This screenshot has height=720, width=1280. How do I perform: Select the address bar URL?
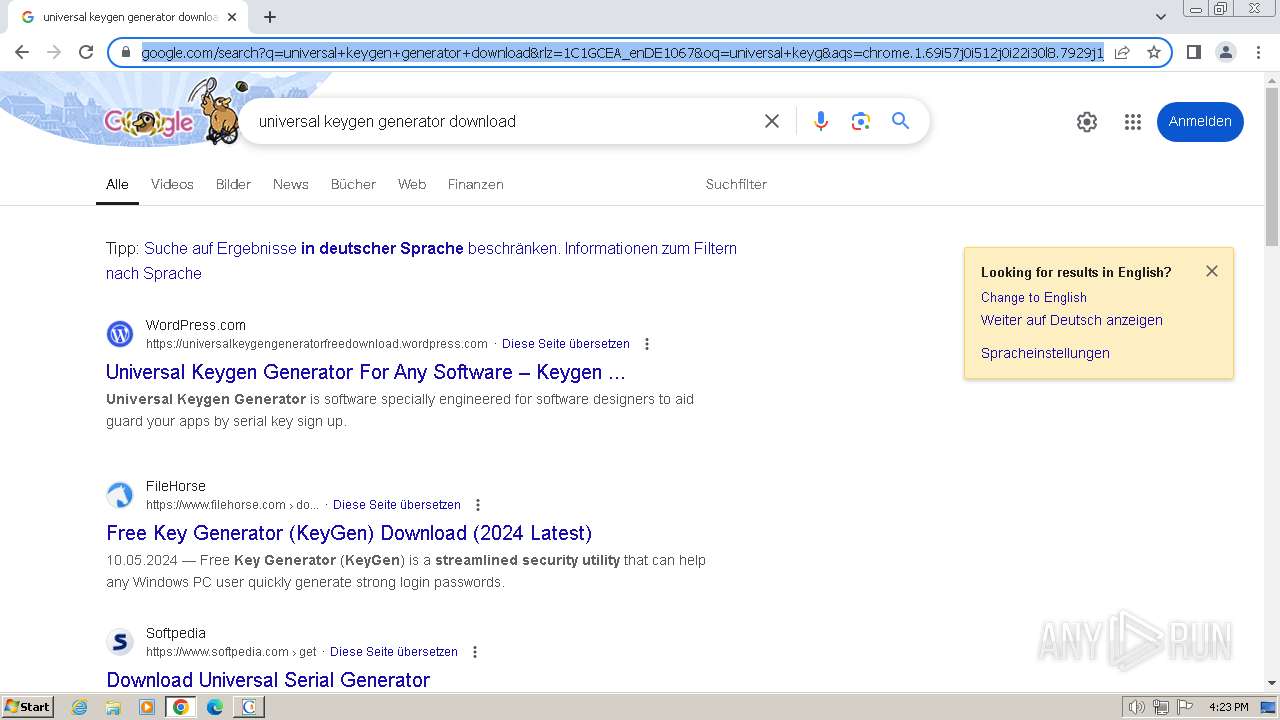[x=622, y=52]
